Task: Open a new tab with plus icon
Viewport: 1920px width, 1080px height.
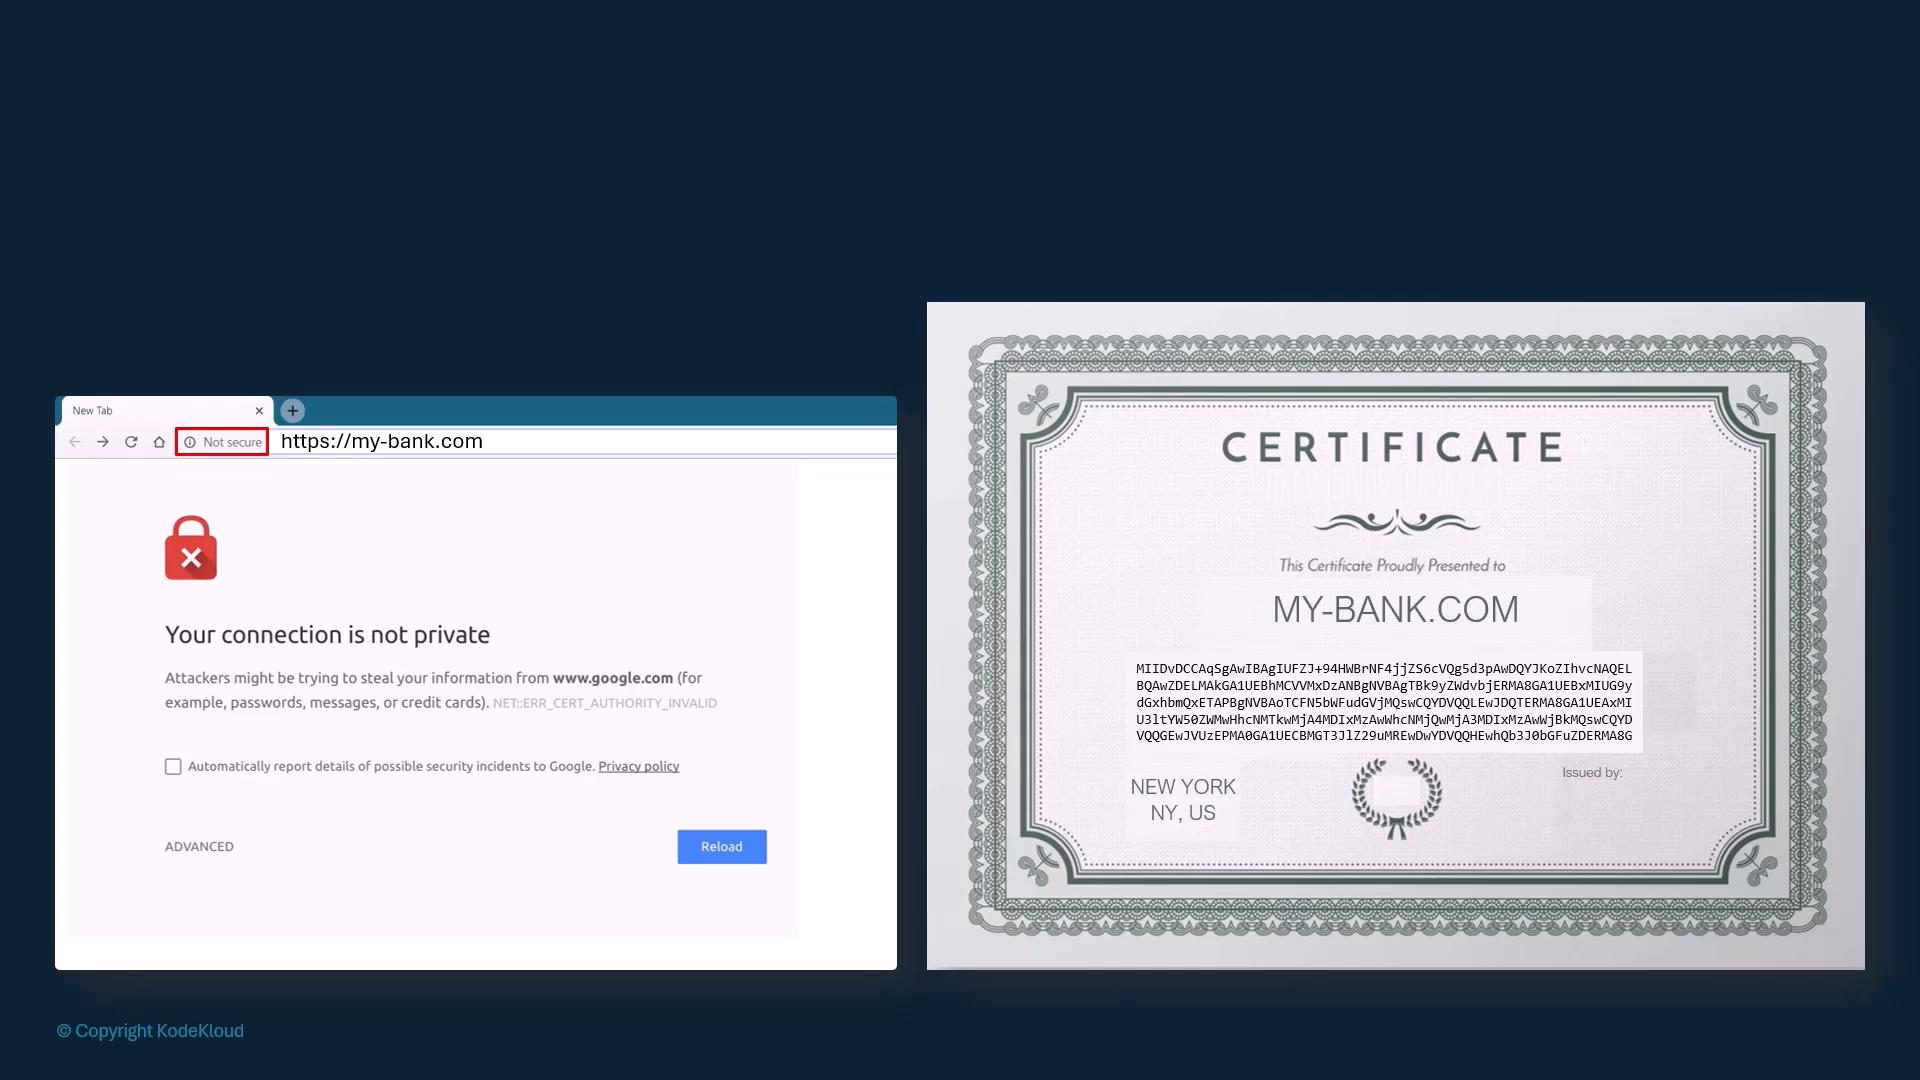Action: click(x=292, y=410)
